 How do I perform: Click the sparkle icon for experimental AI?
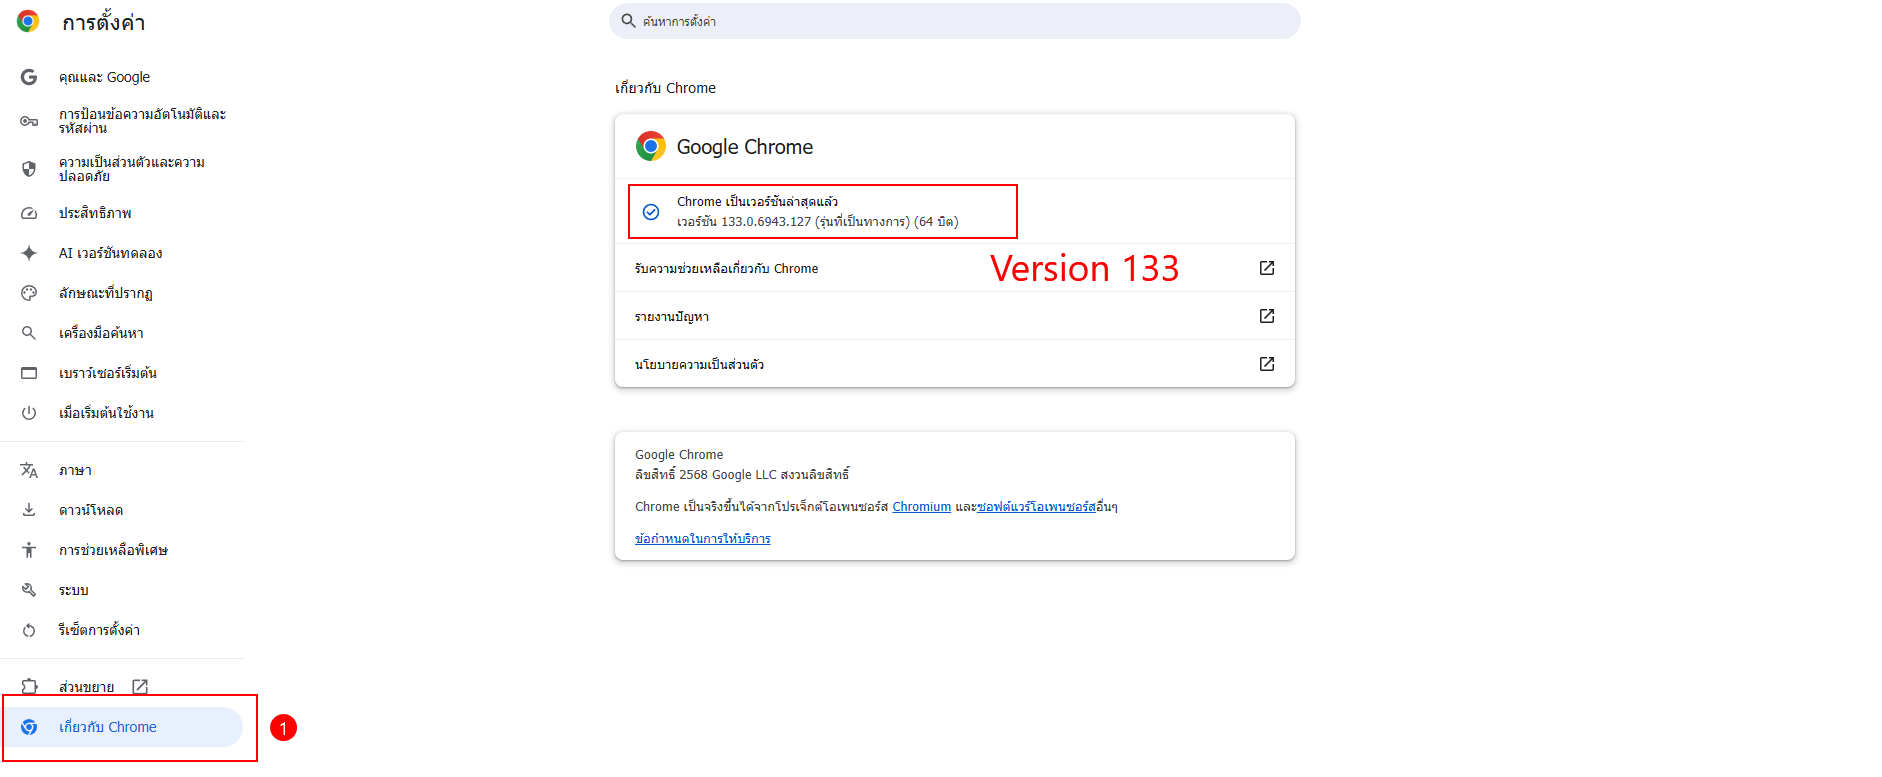click(x=29, y=253)
